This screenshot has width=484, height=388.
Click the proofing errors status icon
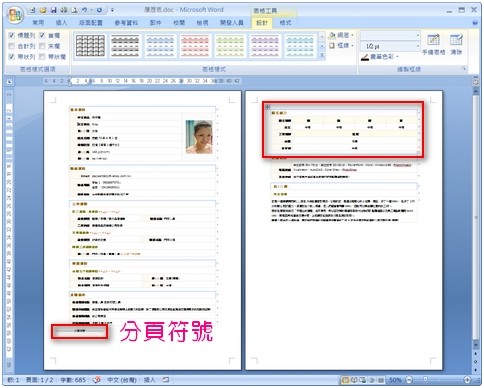click(97, 380)
